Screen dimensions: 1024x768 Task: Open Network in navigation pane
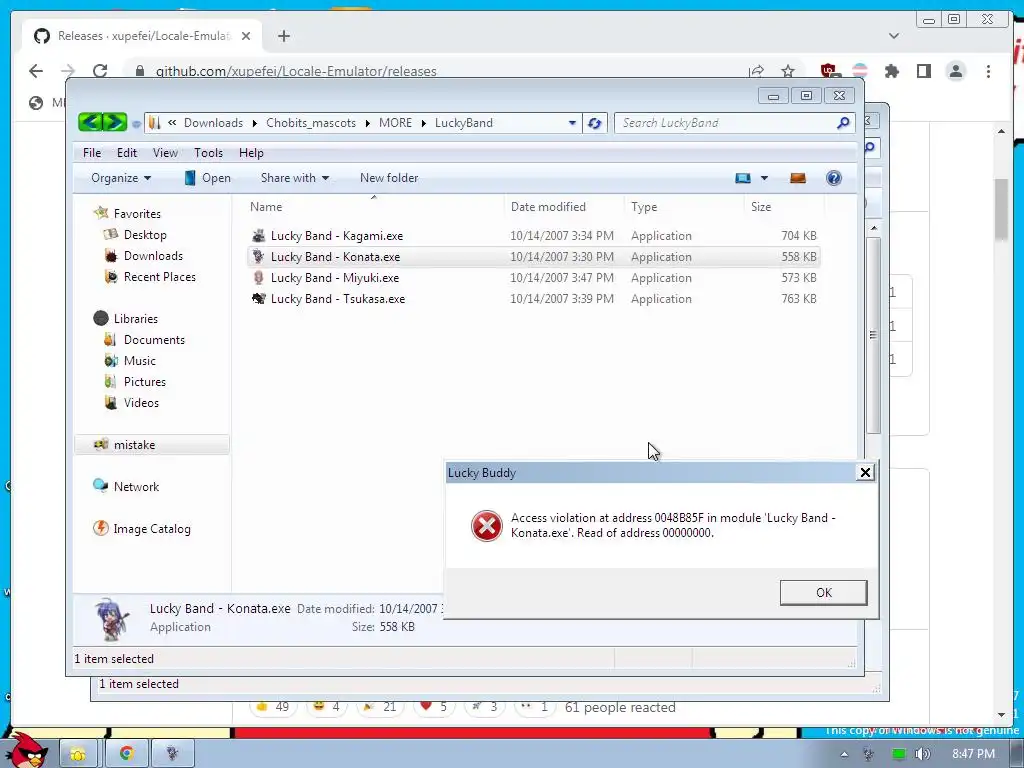click(136, 487)
